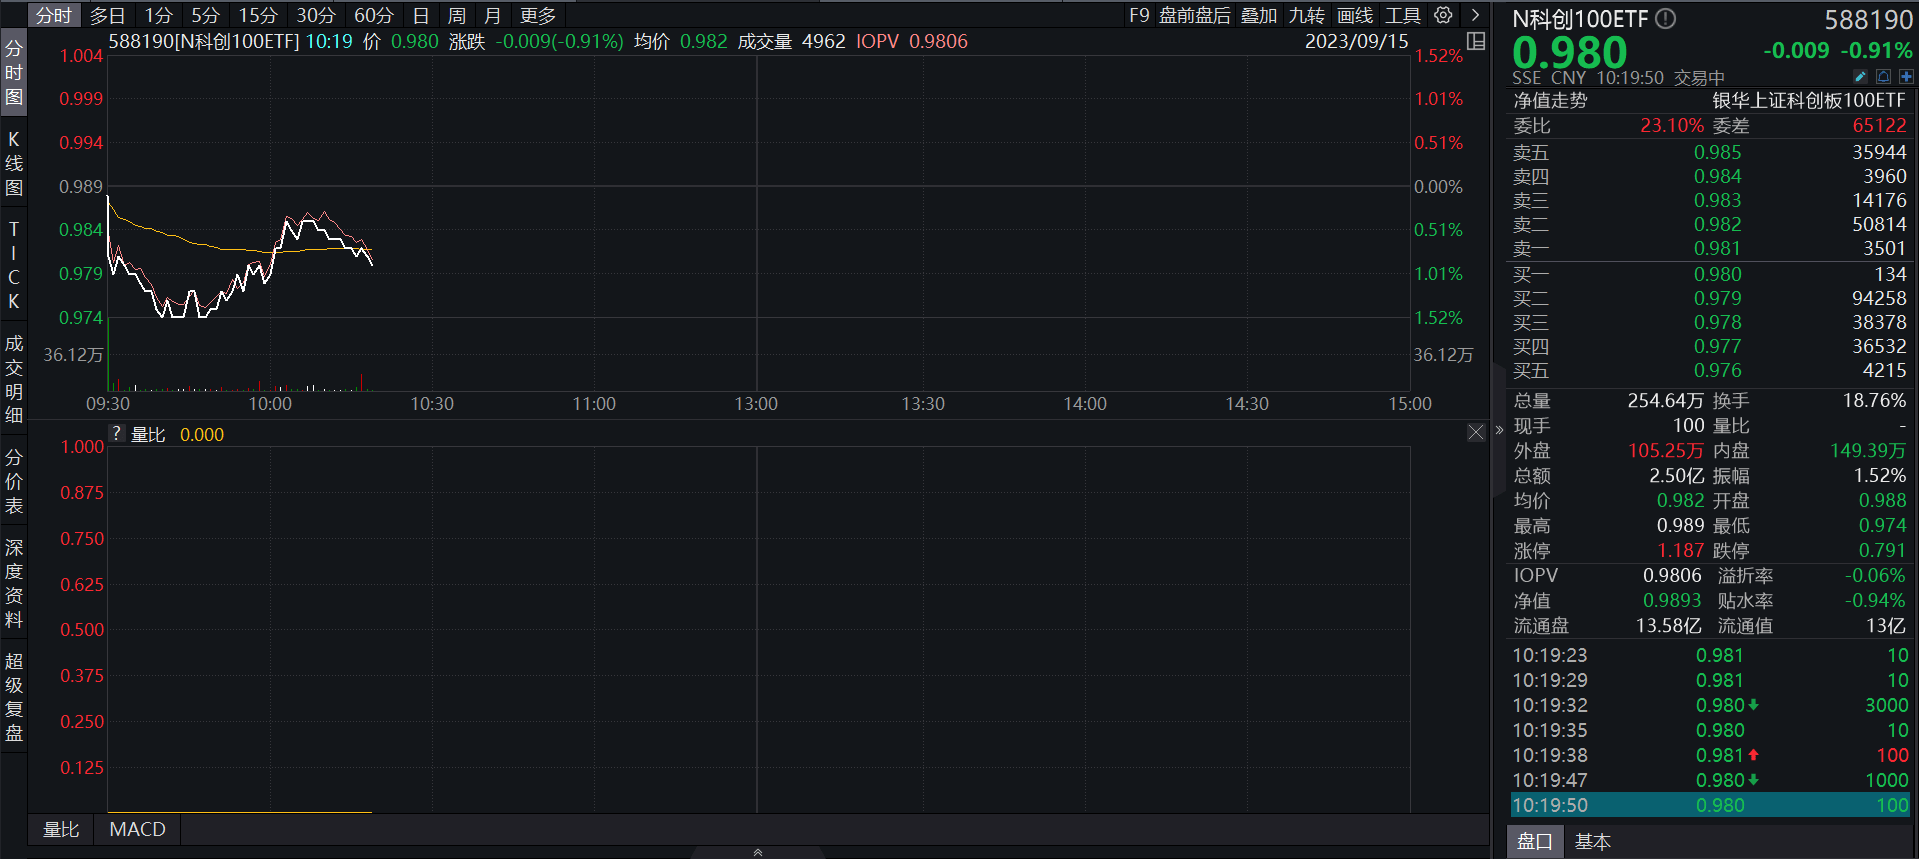Click the question mark help icon by 量比
The height and width of the screenshot is (859, 1919).
[x=117, y=434]
